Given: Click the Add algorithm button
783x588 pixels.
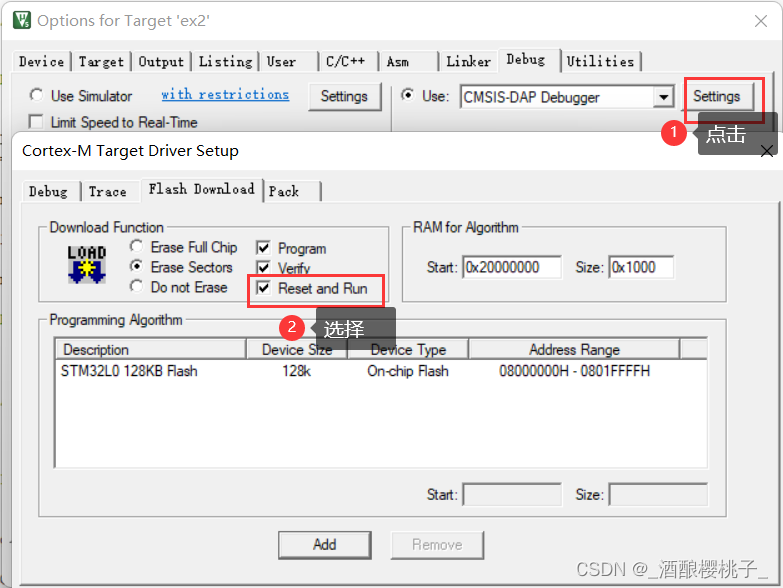Looking at the screenshot, I should pos(325,545).
